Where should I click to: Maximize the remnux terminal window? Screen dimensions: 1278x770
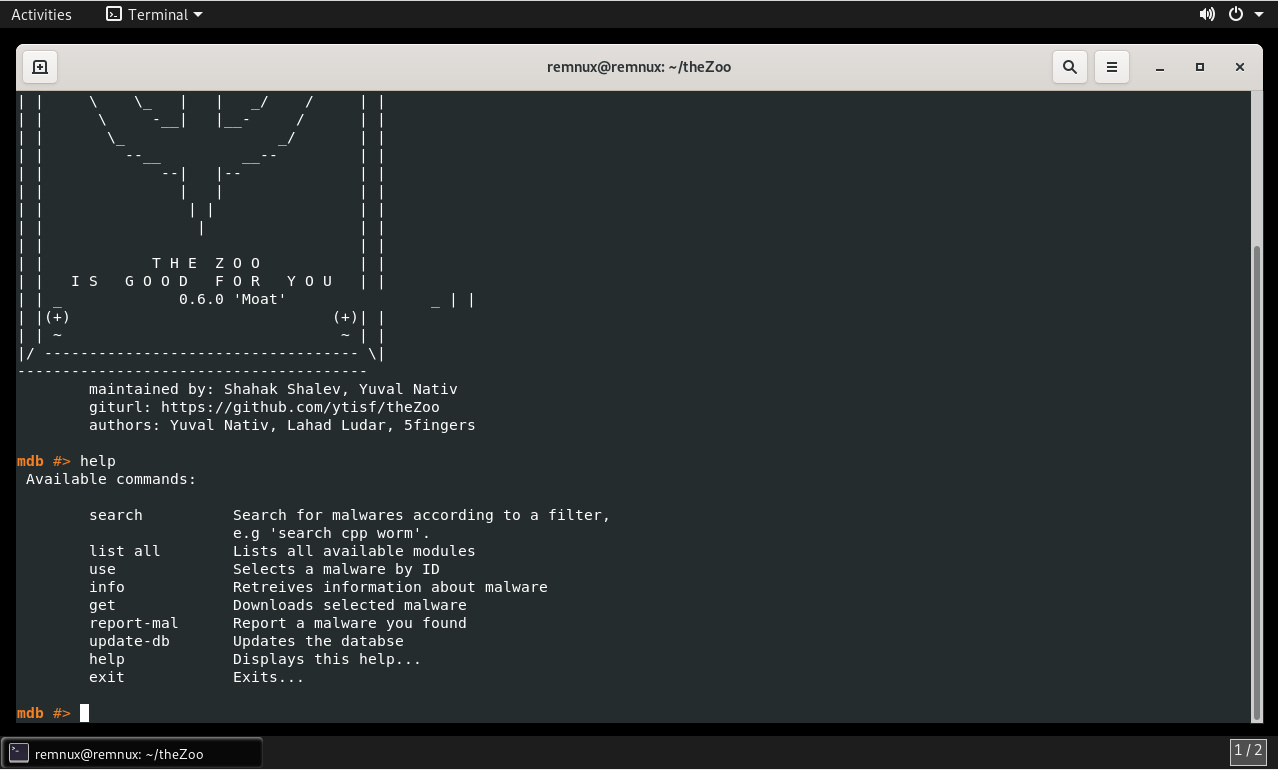click(1199, 67)
